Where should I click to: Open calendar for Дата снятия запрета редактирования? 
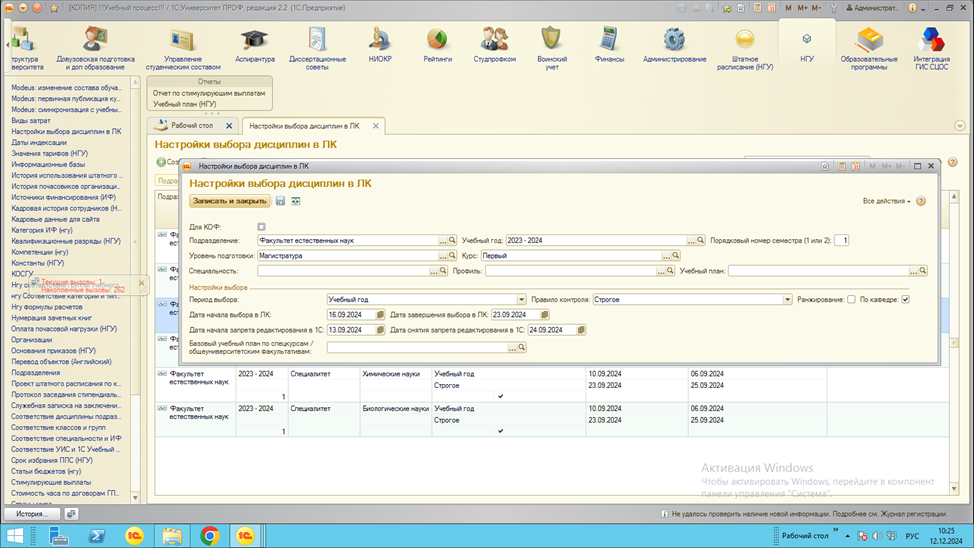point(581,330)
